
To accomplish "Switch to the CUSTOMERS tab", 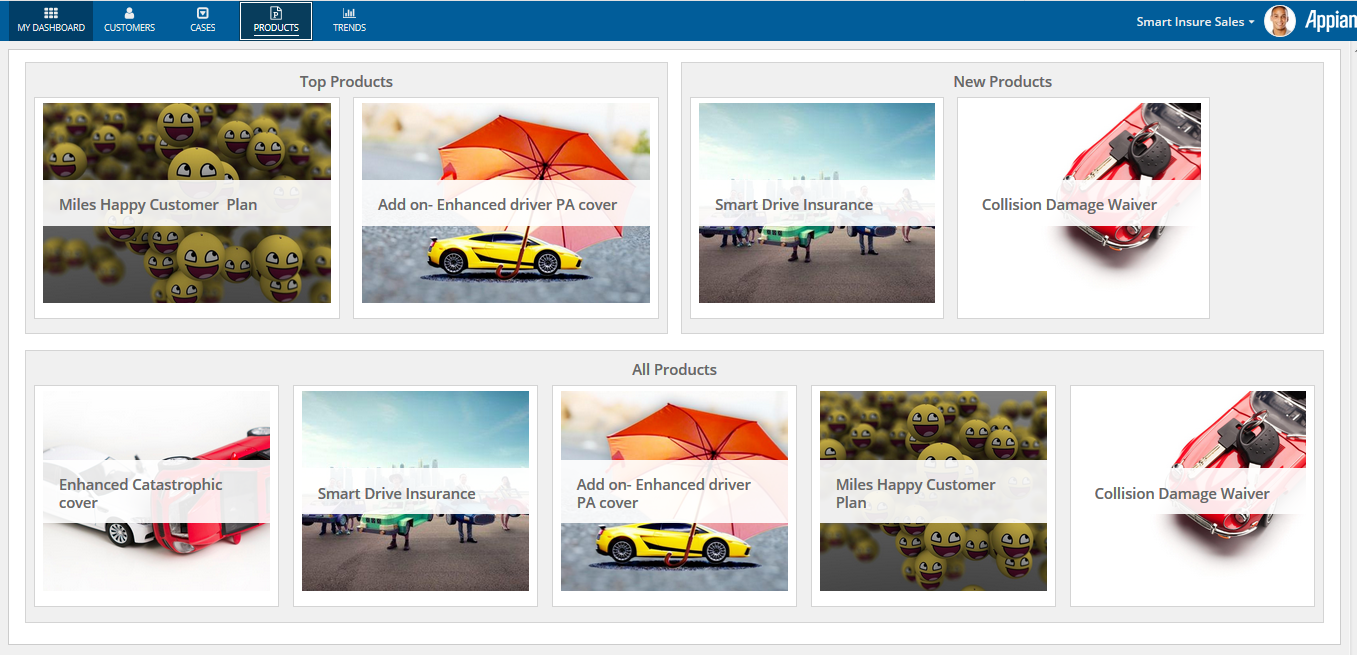I will click(130, 21).
